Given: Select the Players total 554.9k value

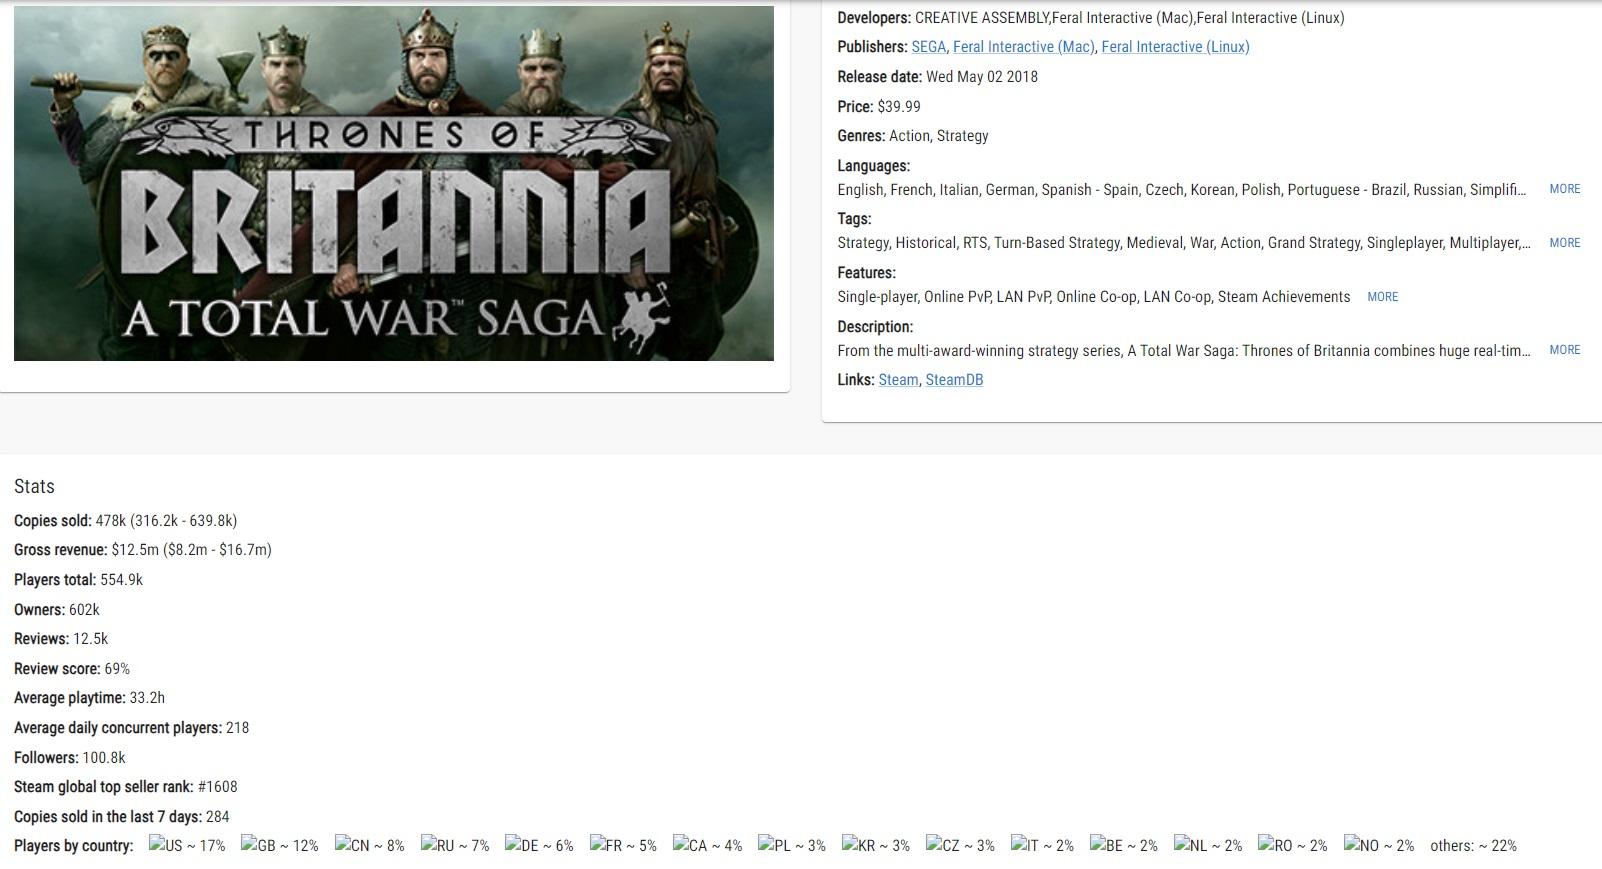Looking at the screenshot, I should 121,580.
